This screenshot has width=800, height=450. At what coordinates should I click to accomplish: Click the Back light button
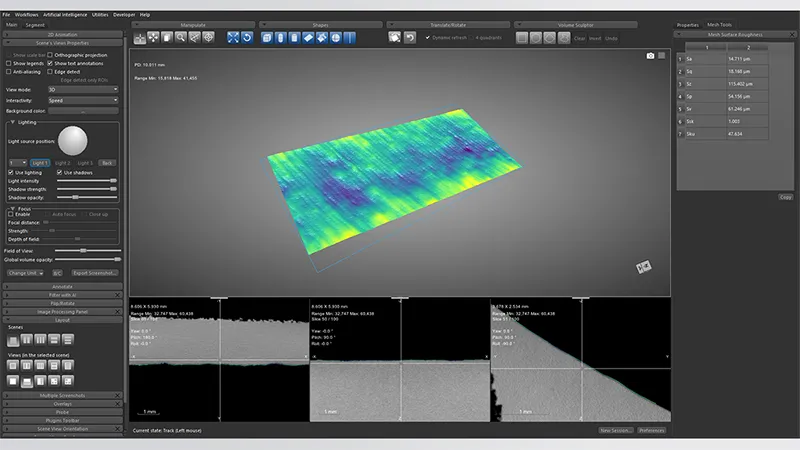(x=107, y=163)
